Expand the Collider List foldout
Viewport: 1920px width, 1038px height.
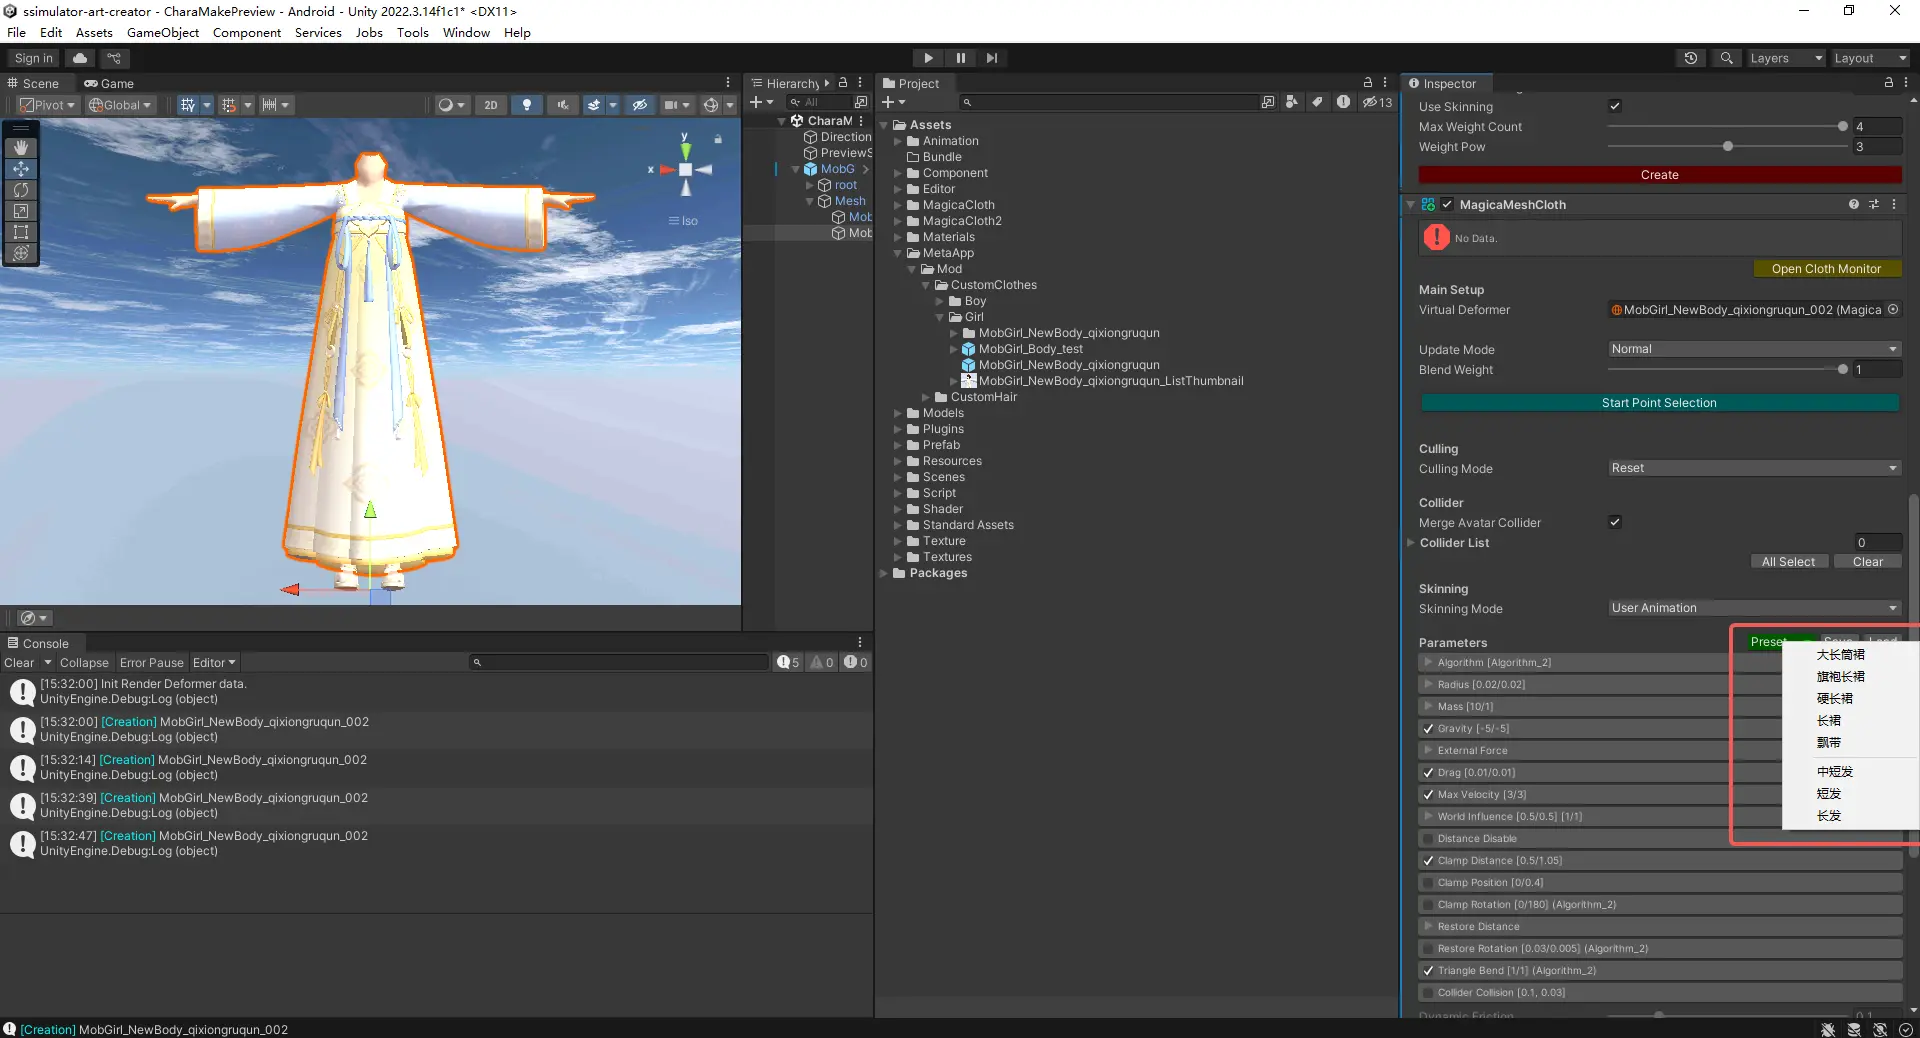point(1411,543)
